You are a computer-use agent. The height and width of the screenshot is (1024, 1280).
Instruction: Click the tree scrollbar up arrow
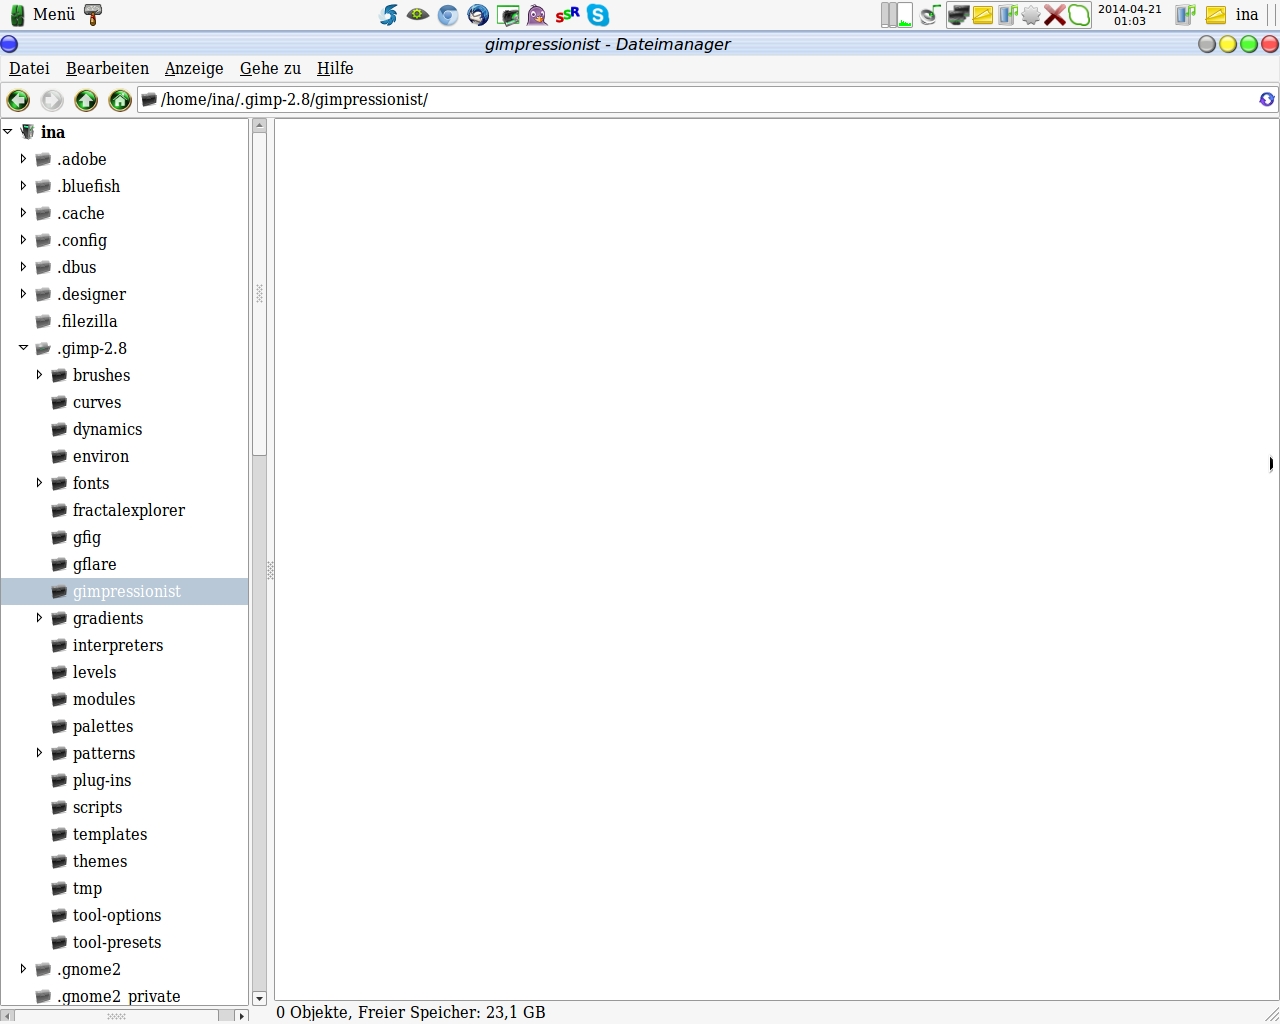coord(259,126)
